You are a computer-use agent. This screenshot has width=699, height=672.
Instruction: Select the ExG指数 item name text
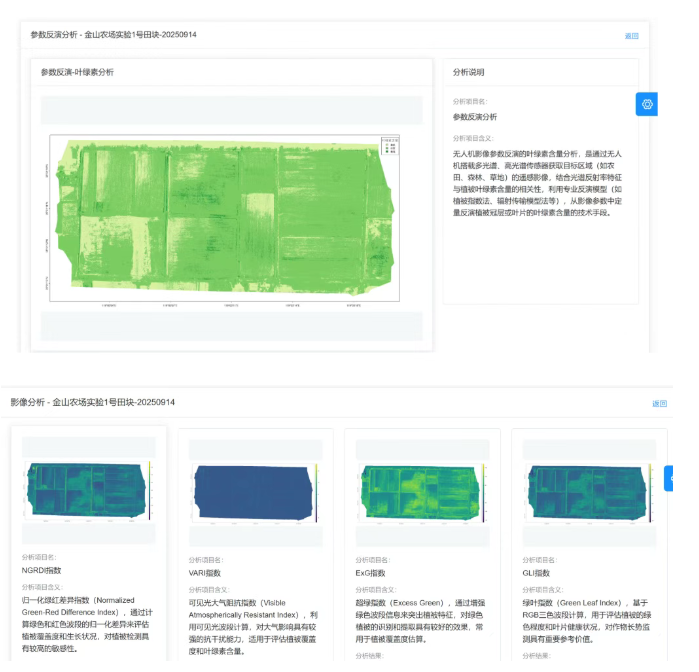(370, 573)
